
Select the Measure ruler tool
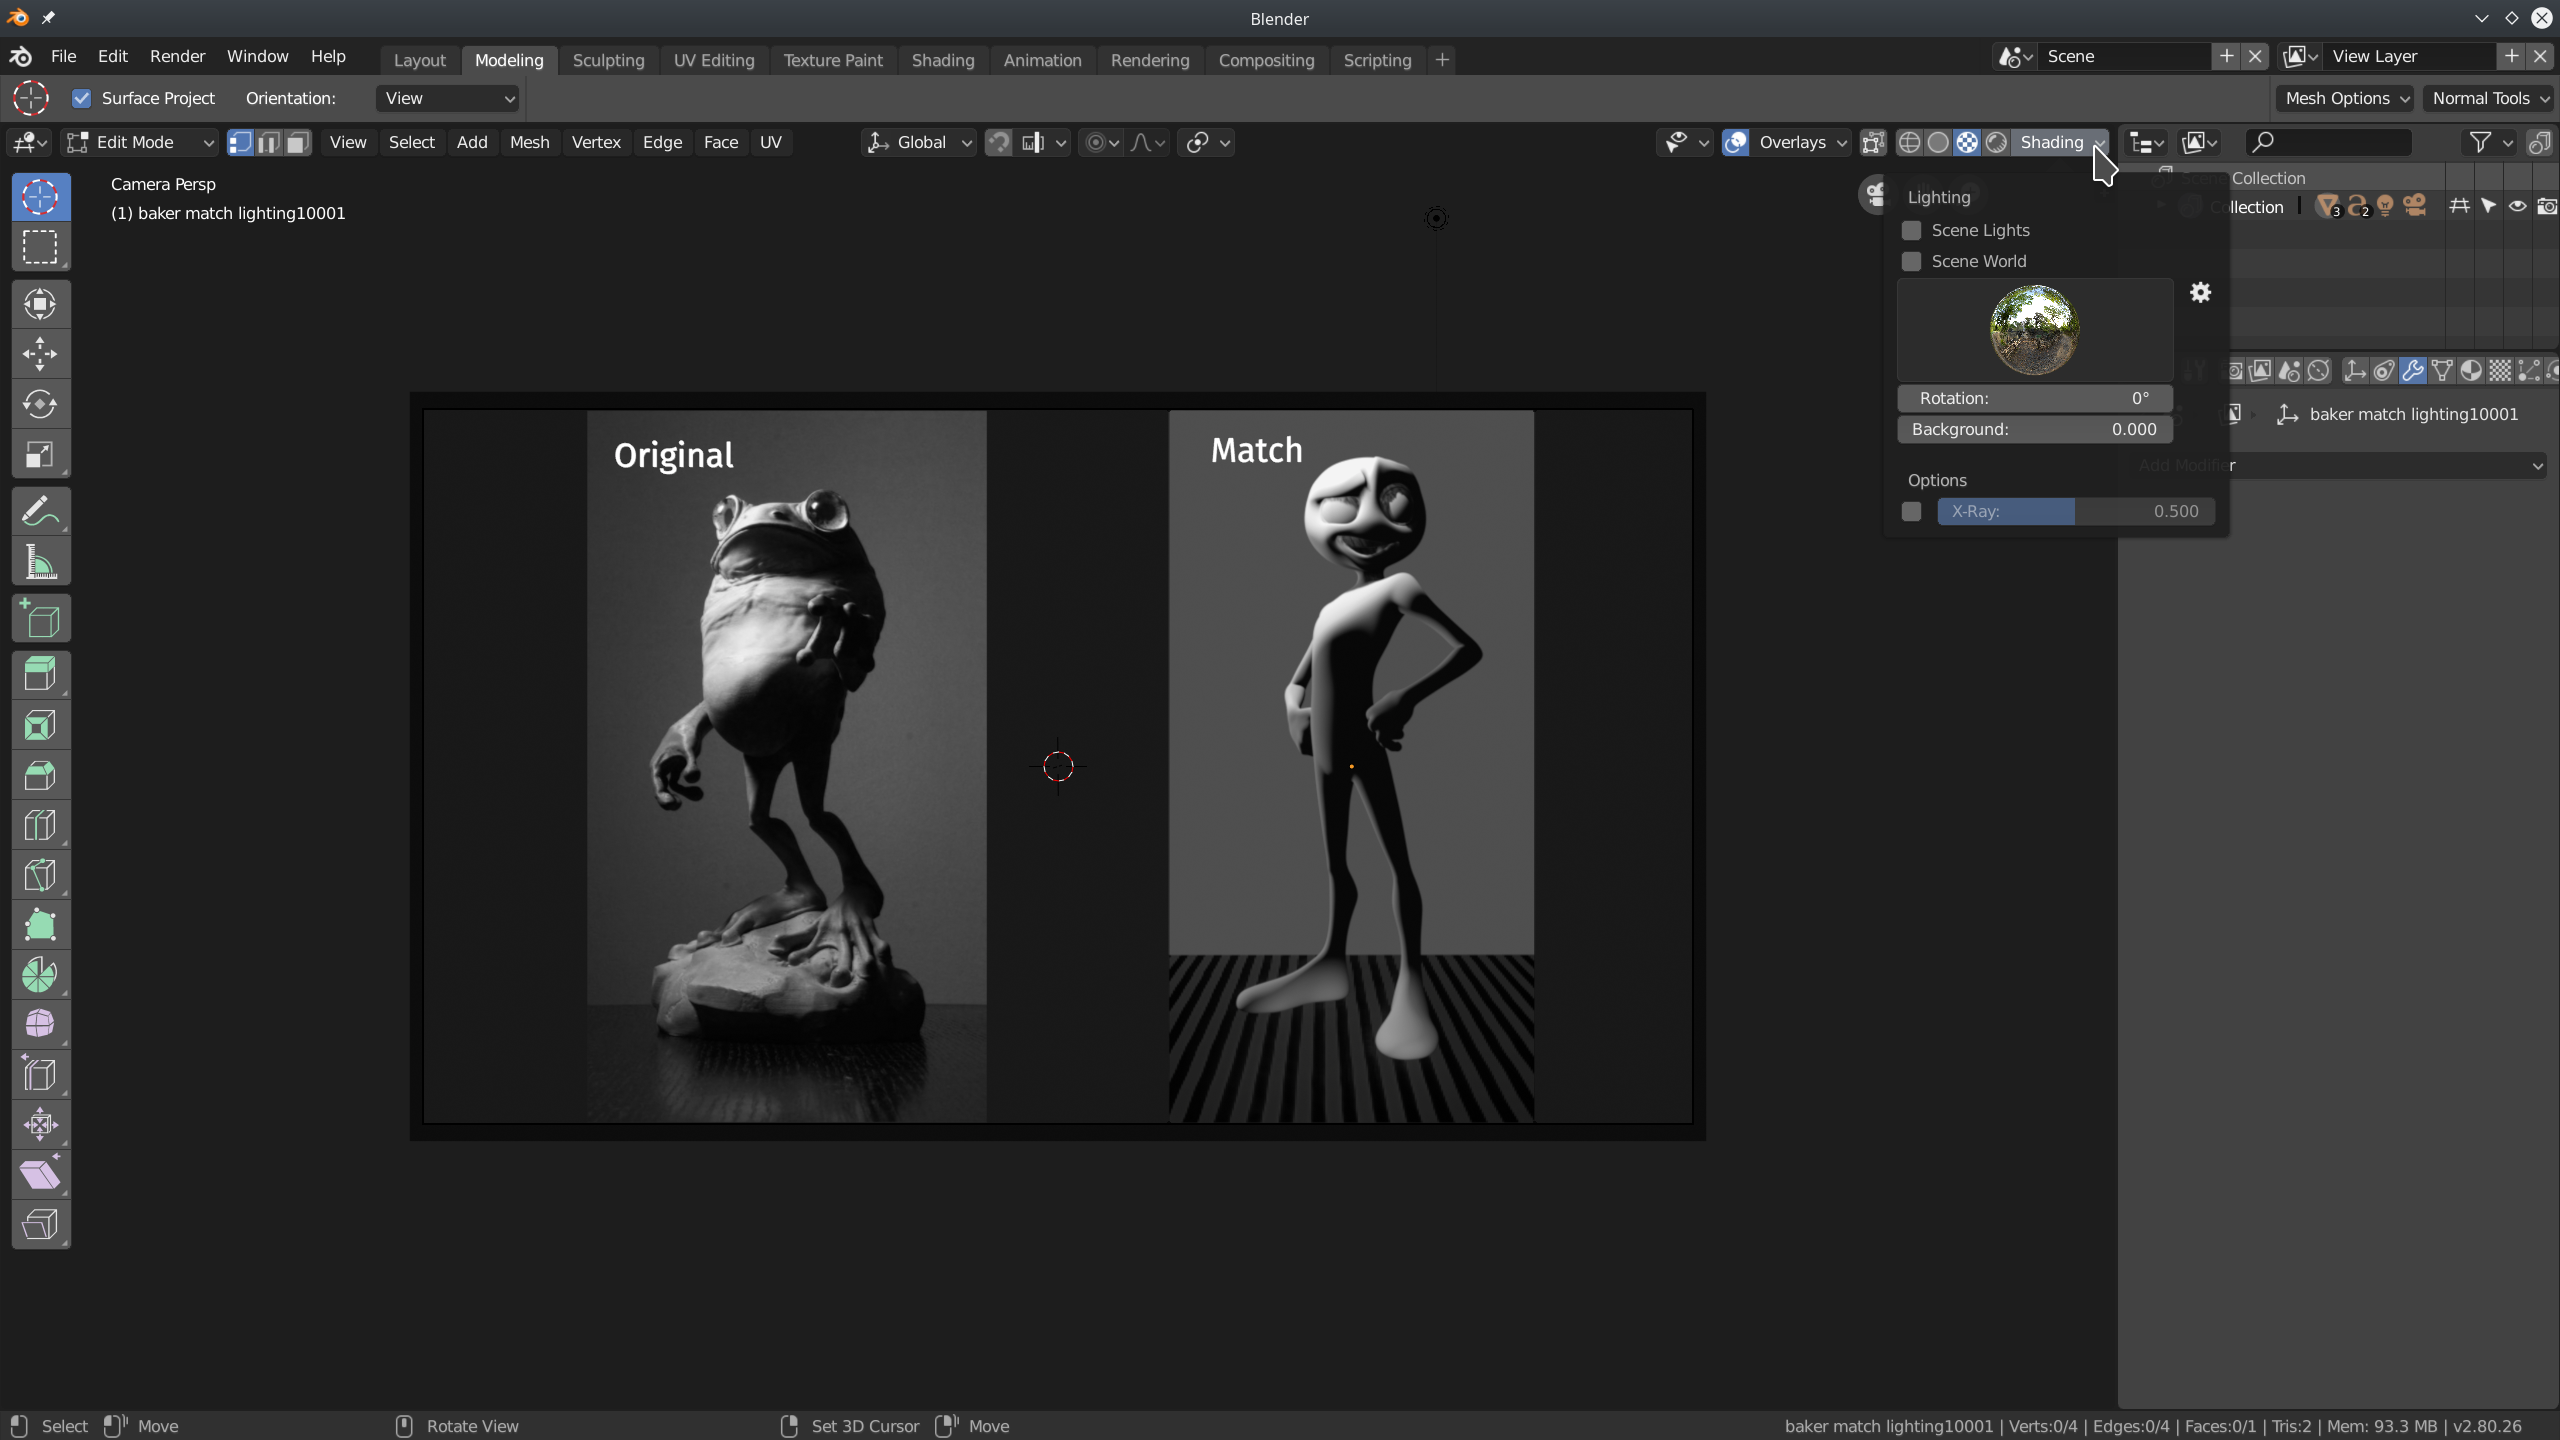[40, 562]
